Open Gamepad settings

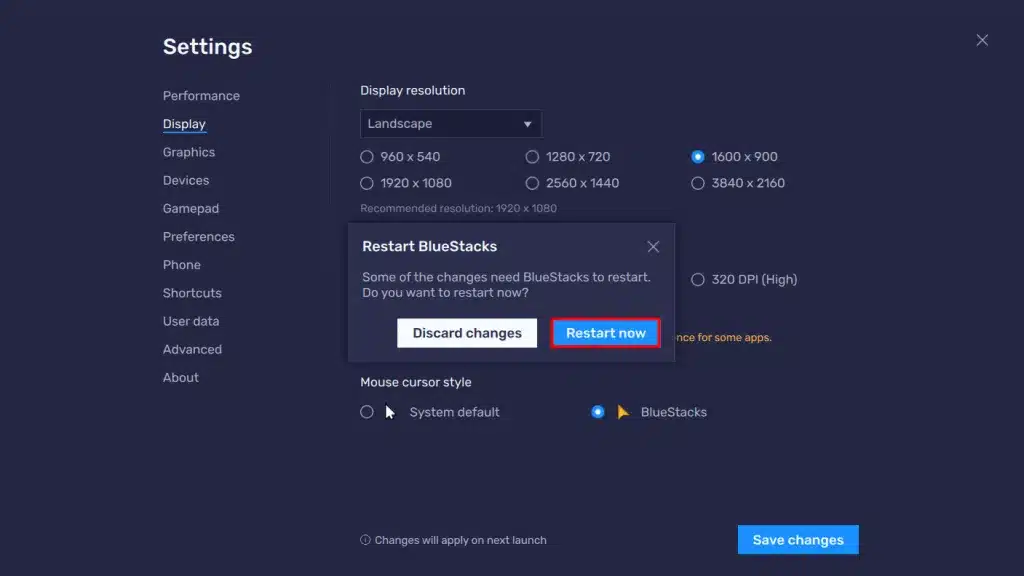191,208
